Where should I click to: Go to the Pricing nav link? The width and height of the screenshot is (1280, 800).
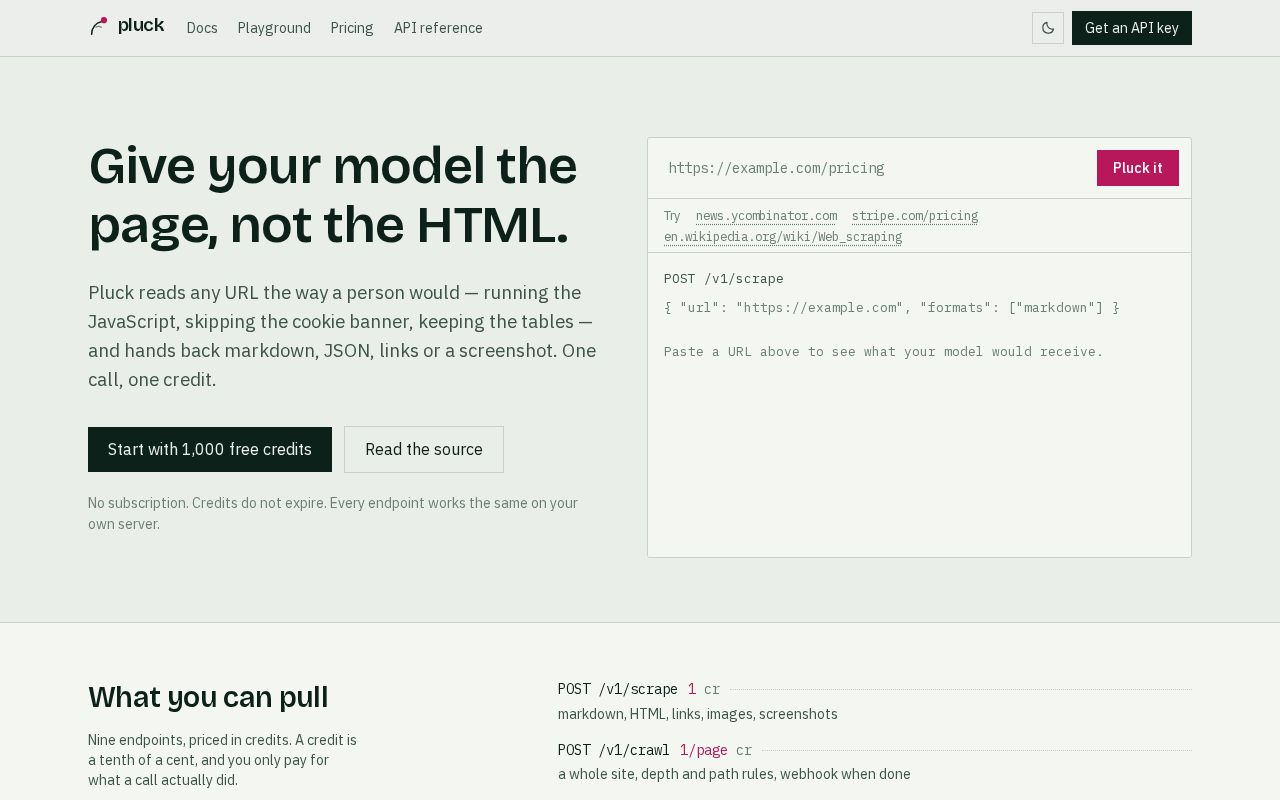click(x=352, y=28)
